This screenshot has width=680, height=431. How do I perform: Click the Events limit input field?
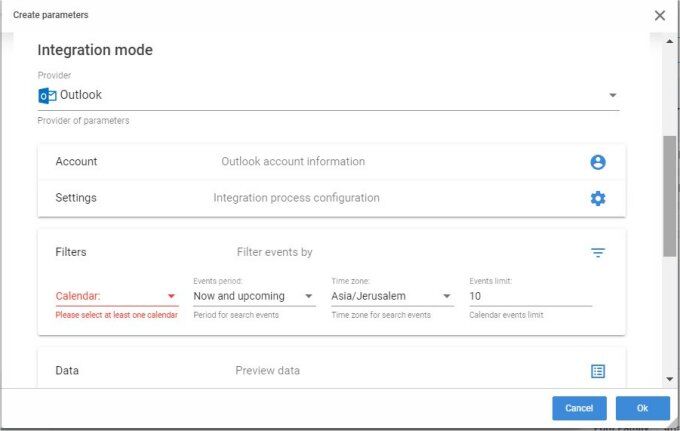pyautogui.click(x=530, y=296)
